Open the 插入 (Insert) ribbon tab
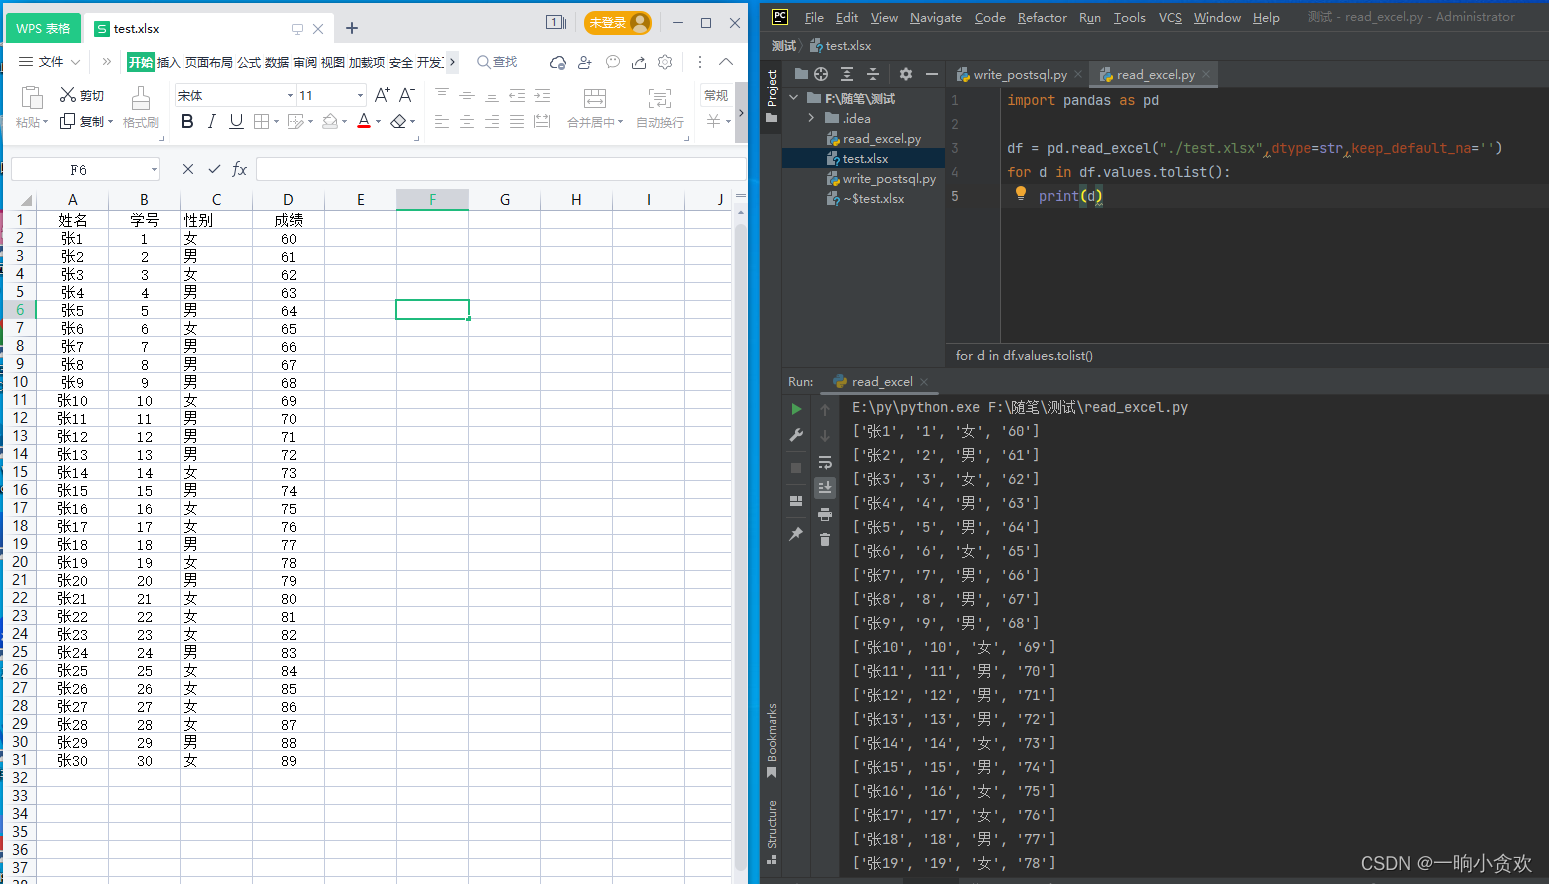Screen dimensions: 1549x884 point(169,62)
